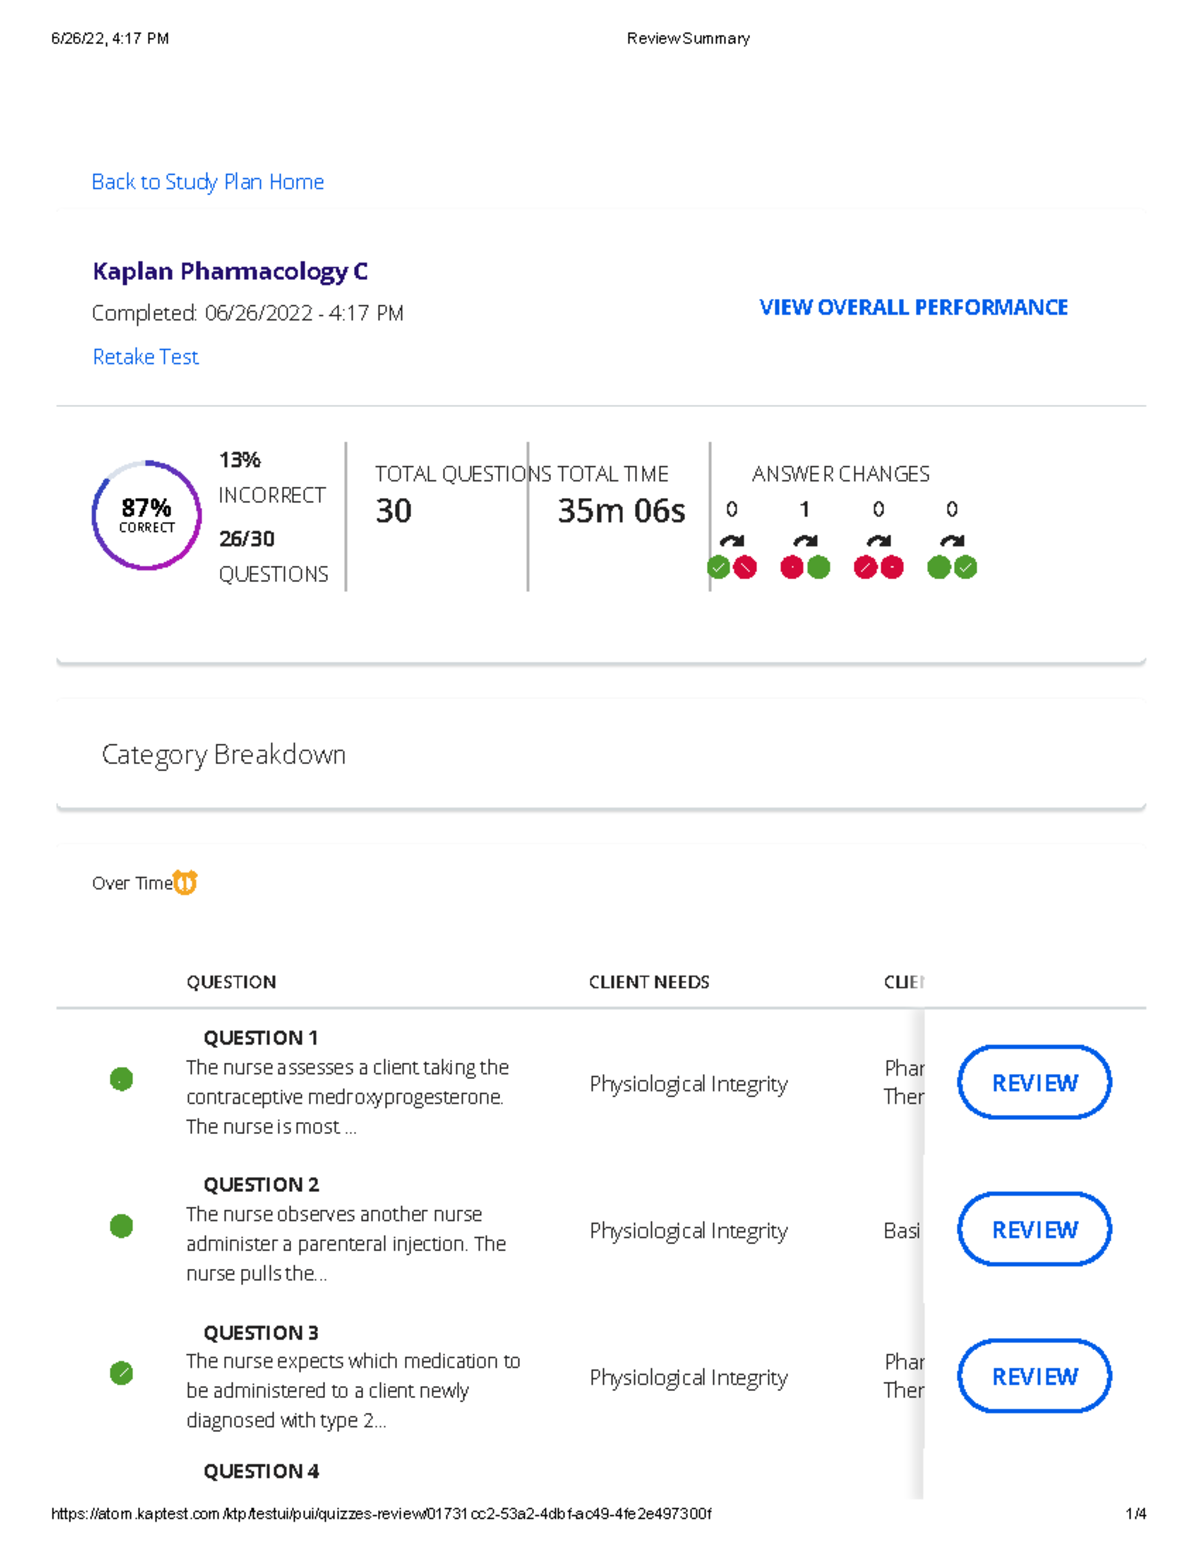The height and width of the screenshot is (1553, 1200).
Task: Click the QUESTION column header
Action: click(x=231, y=982)
